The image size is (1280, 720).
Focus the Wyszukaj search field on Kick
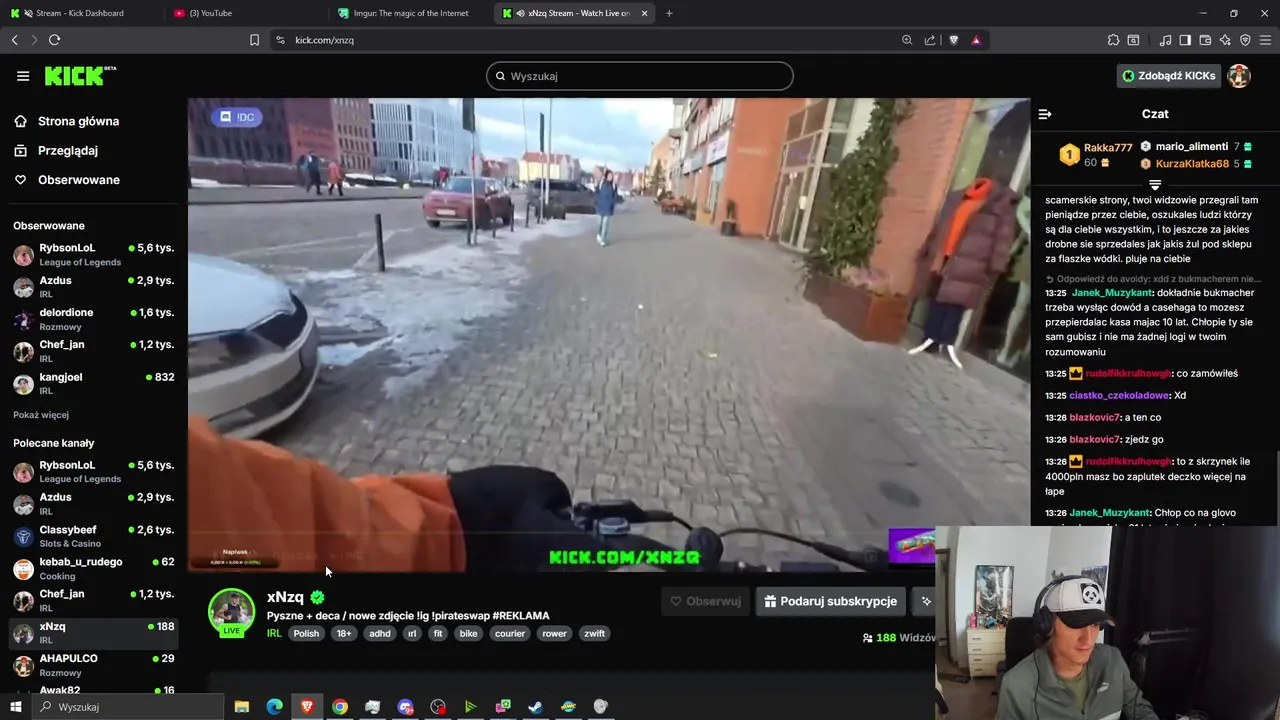tap(640, 76)
